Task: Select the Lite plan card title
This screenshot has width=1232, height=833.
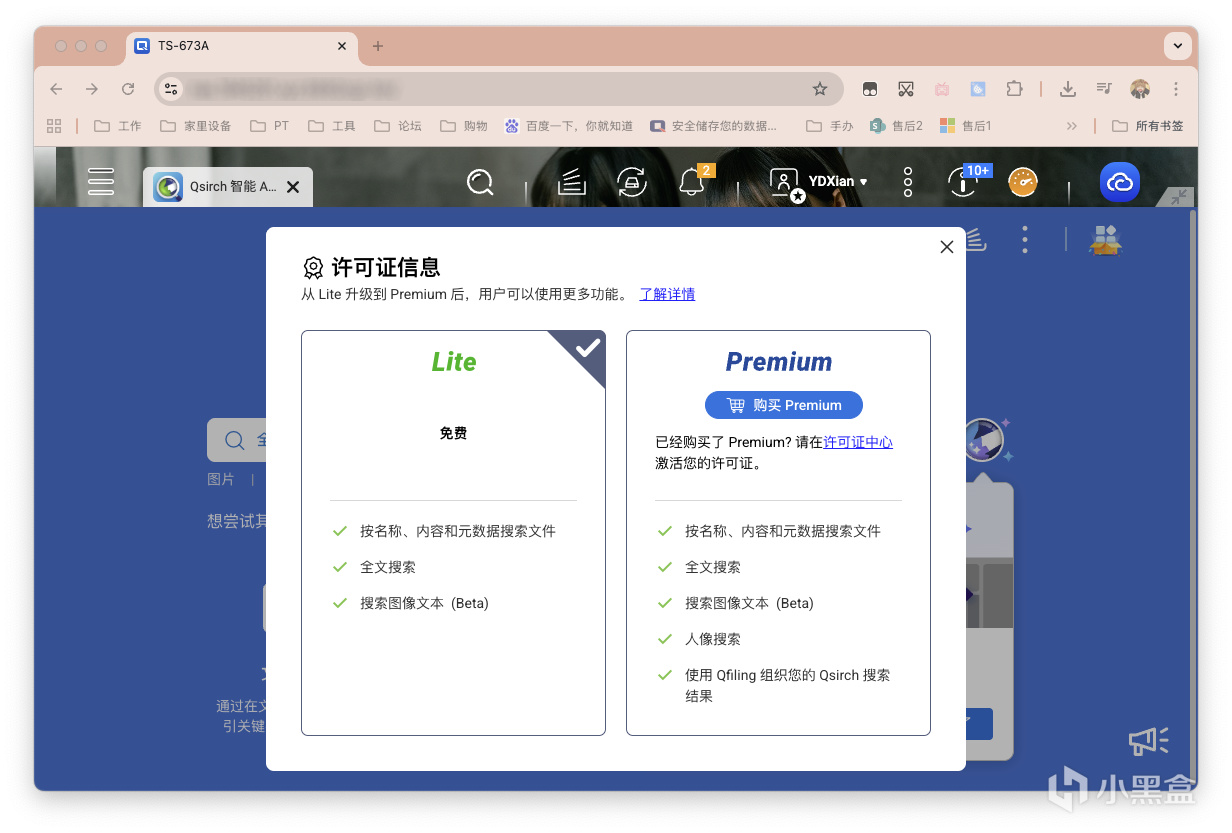Action: 454,362
